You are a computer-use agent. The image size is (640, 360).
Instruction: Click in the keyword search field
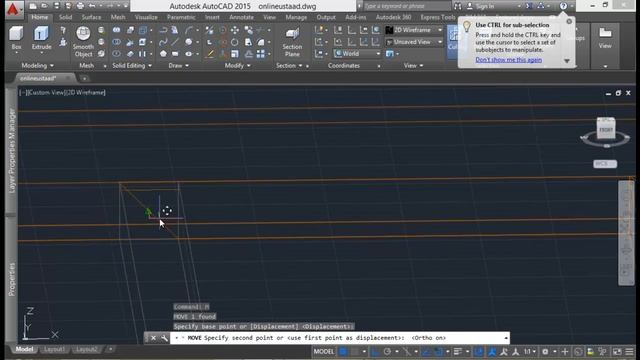[407, 6]
